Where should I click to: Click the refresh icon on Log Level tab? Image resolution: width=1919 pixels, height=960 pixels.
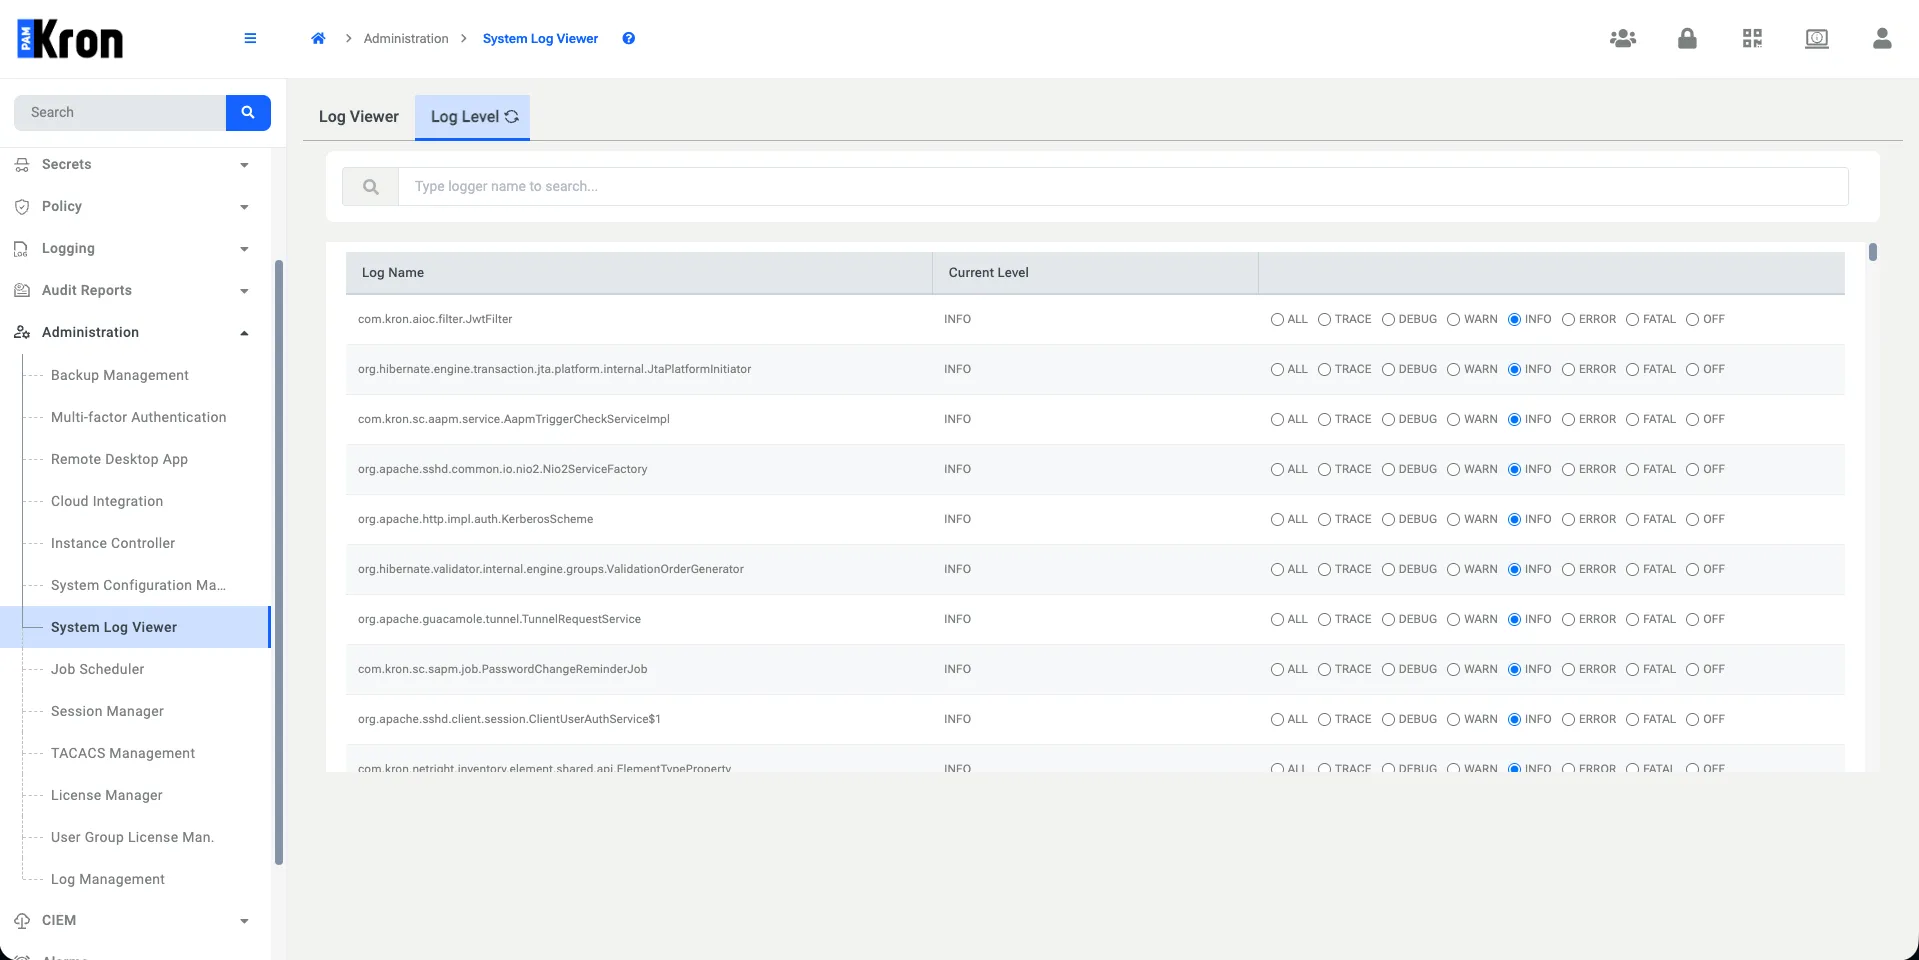point(511,117)
